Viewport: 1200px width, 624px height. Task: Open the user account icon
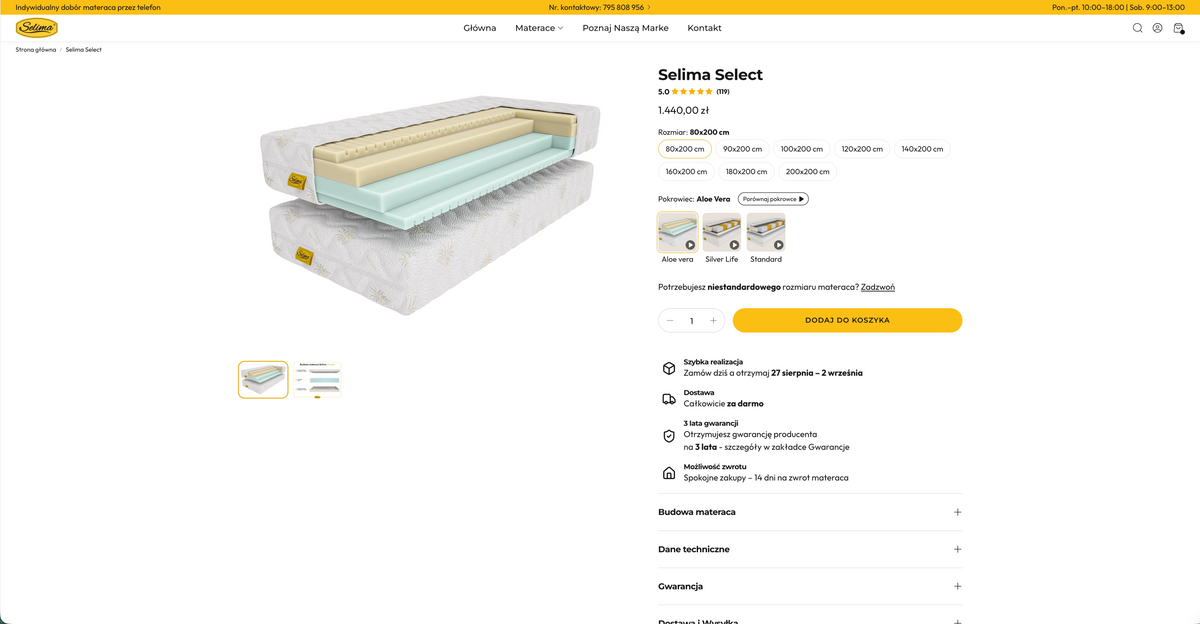(1157, 28)
